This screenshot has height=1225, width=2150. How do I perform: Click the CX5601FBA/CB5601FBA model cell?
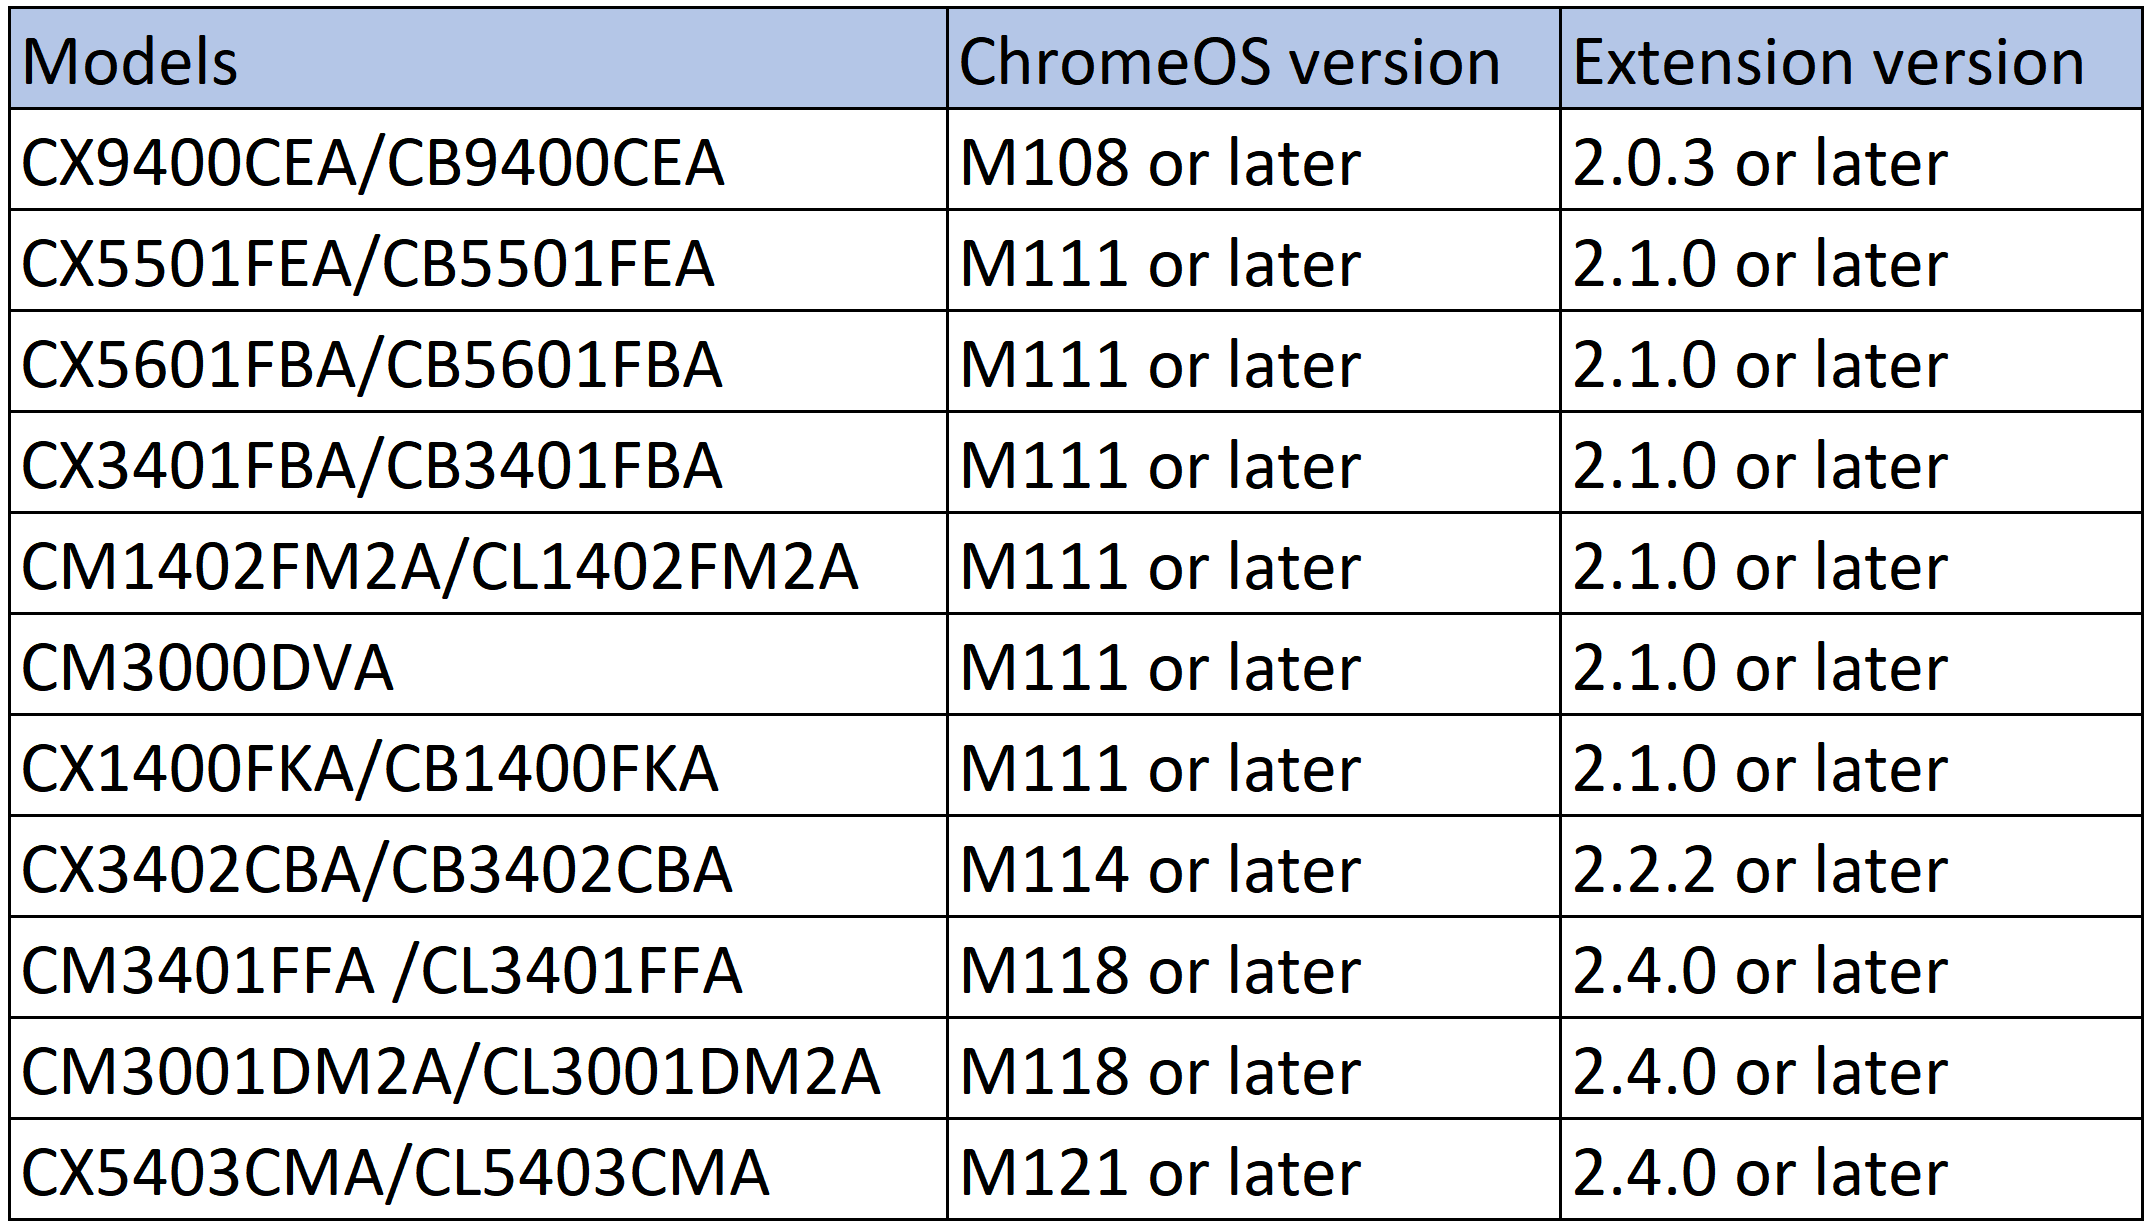478,362
